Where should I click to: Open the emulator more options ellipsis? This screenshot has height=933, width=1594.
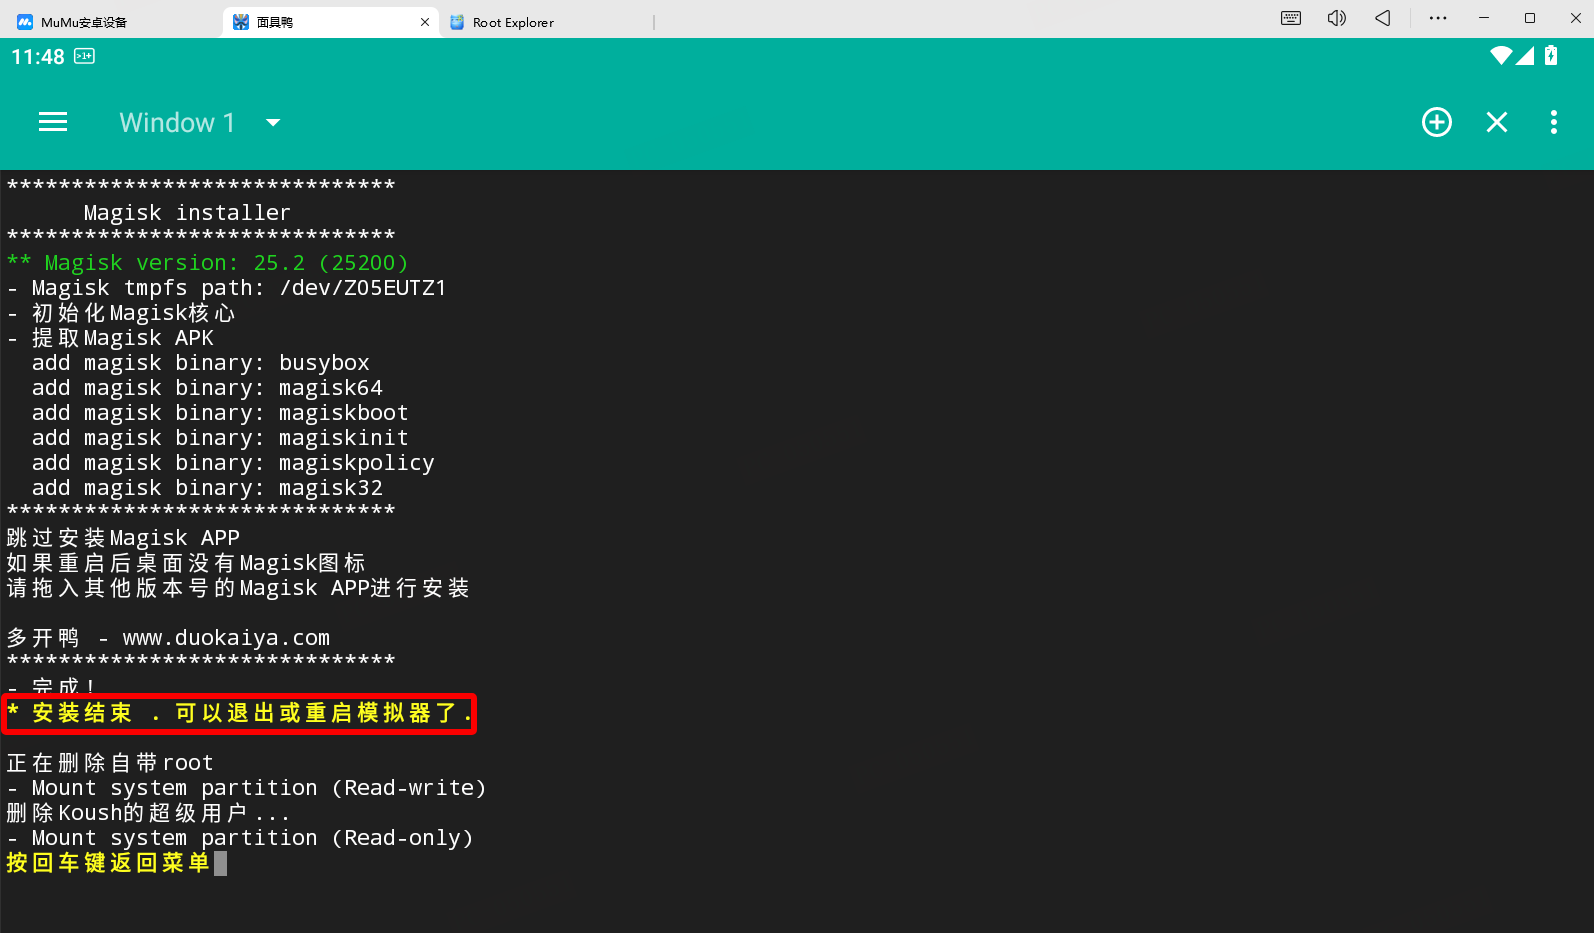1438,18
